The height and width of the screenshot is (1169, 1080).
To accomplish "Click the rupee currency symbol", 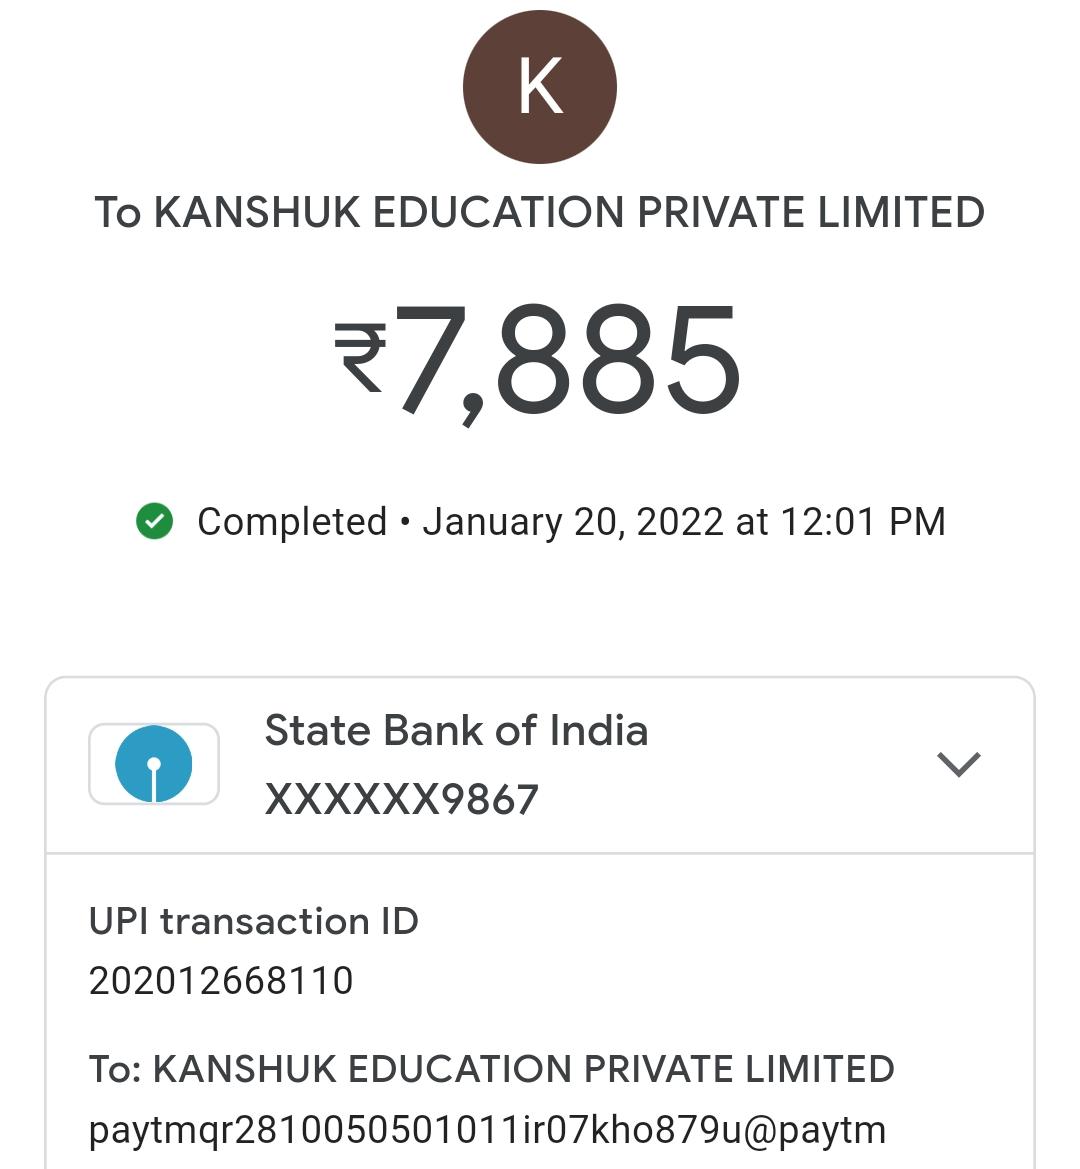I will 360,358.
